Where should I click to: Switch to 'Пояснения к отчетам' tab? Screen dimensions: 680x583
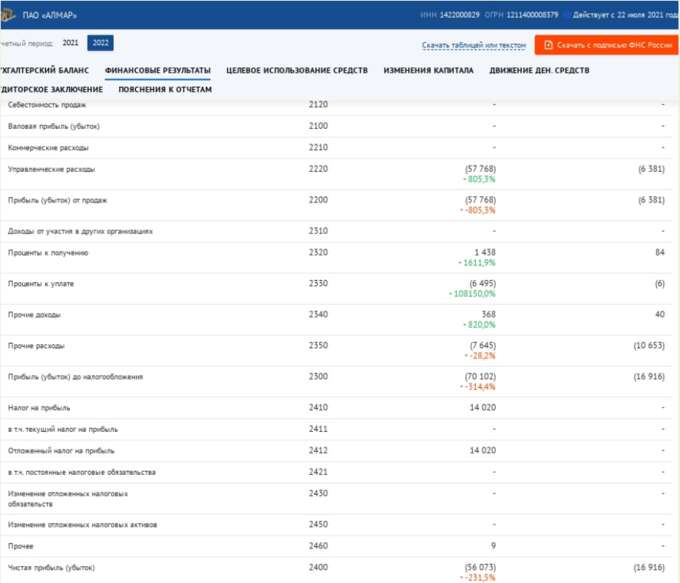coord(165,90)
